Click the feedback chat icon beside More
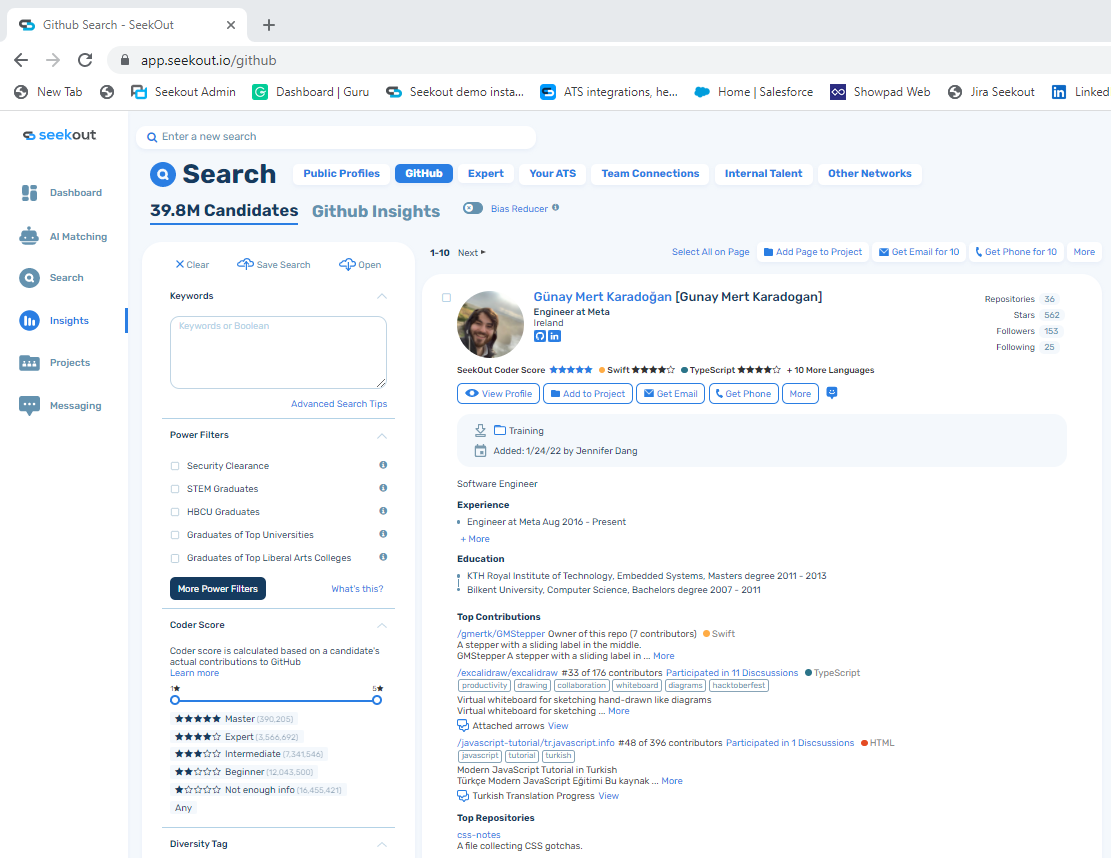Screen dimensions: 1111x858 click(x=832, y=394)
